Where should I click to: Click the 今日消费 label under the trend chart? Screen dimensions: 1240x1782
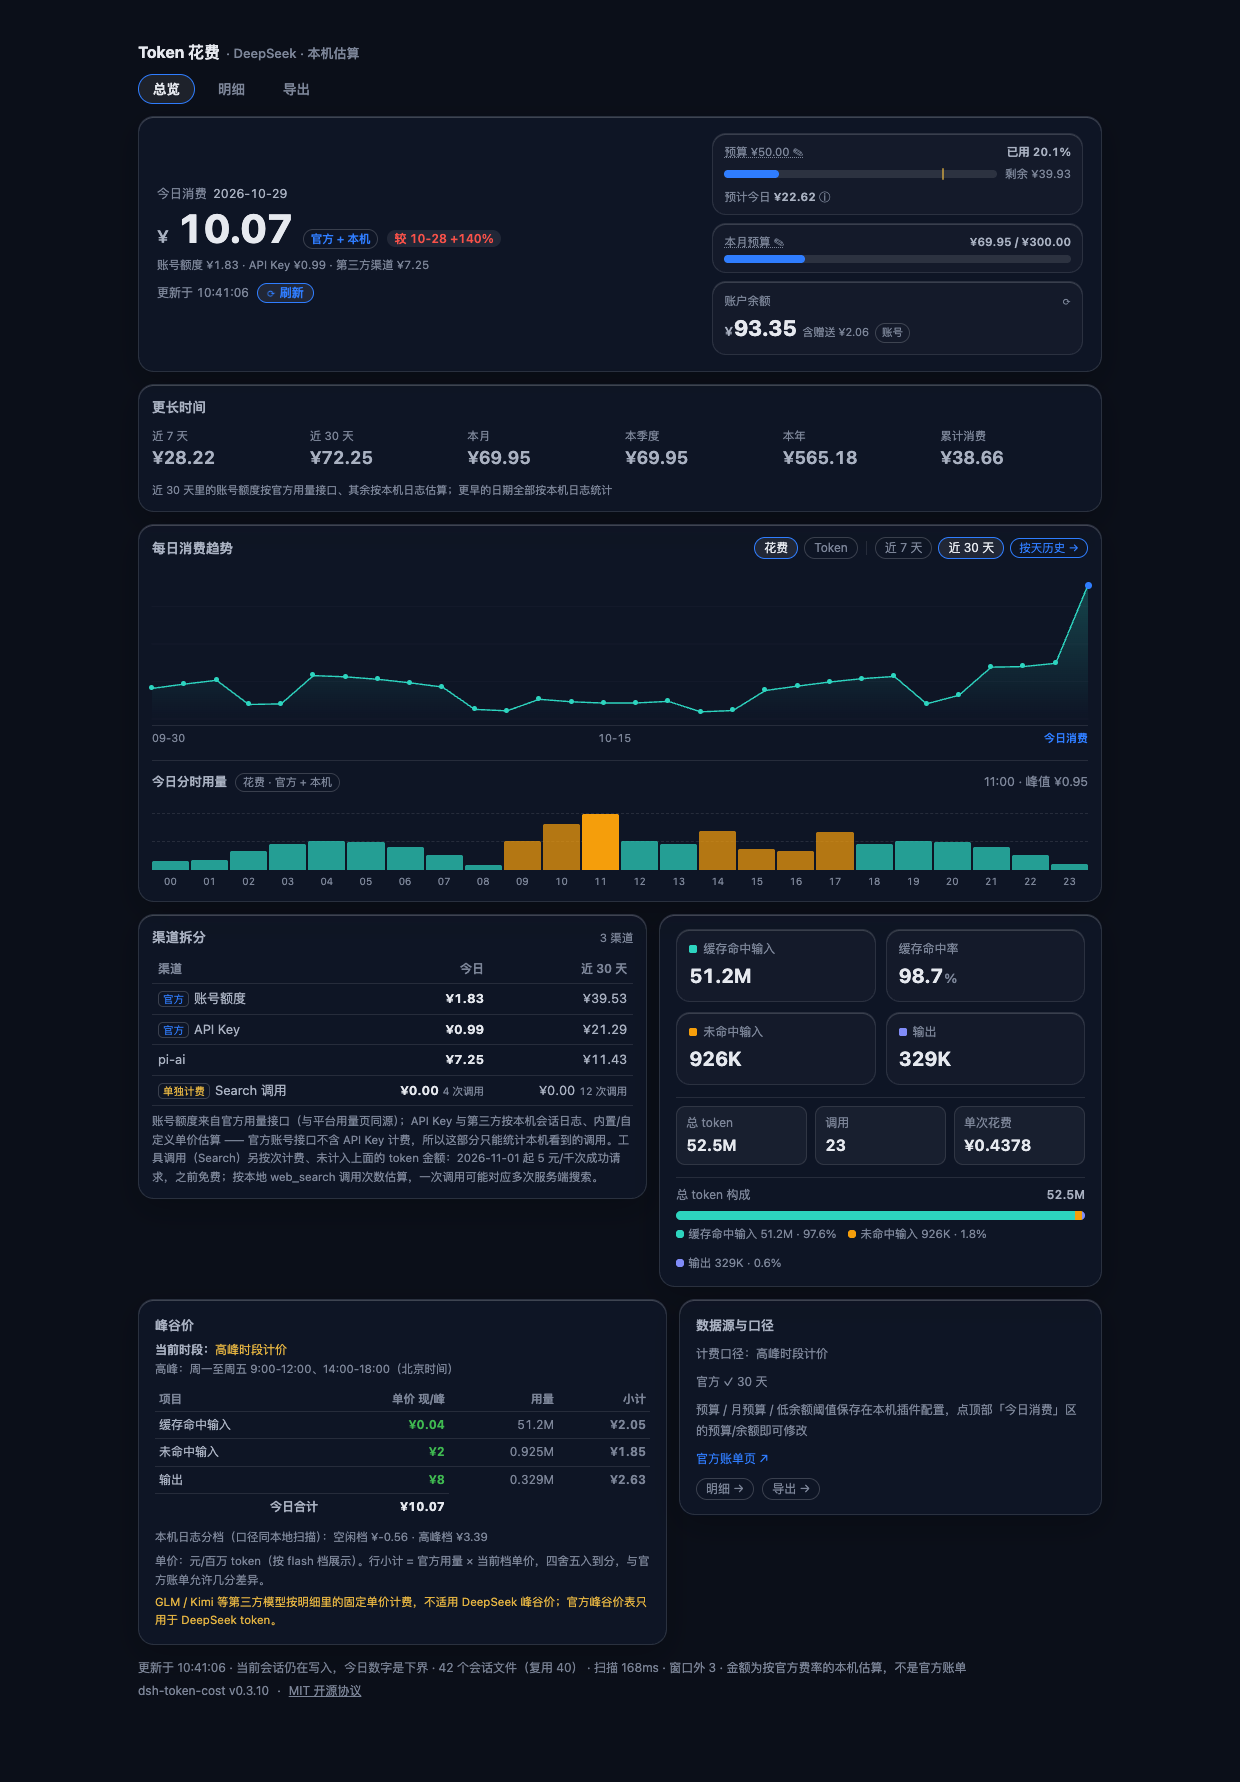(1066, 738)
